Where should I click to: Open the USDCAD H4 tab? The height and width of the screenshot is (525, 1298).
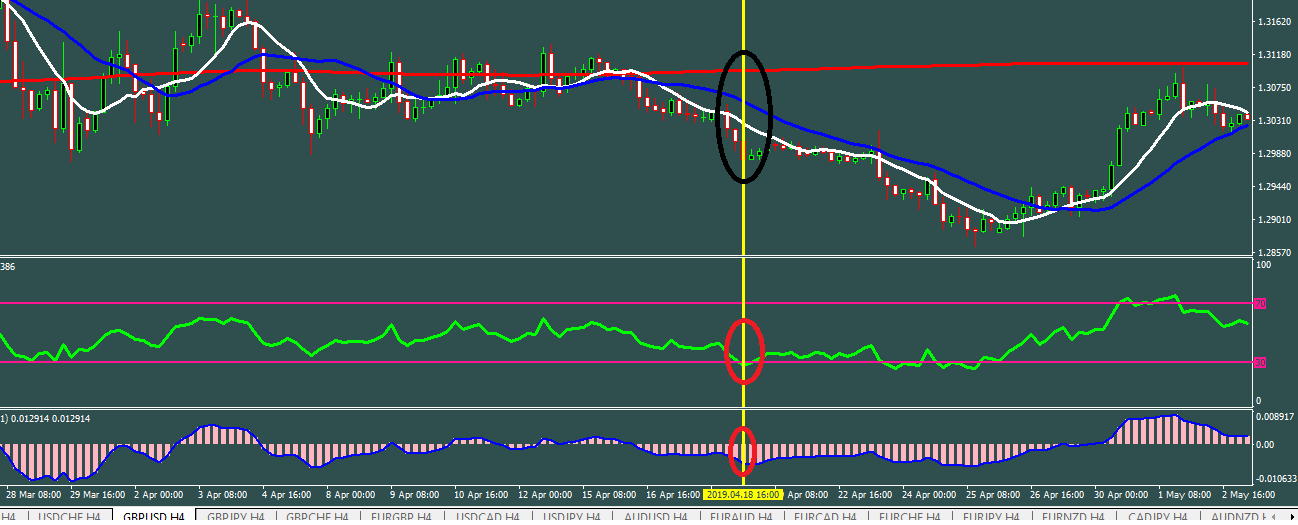[484, 517]
